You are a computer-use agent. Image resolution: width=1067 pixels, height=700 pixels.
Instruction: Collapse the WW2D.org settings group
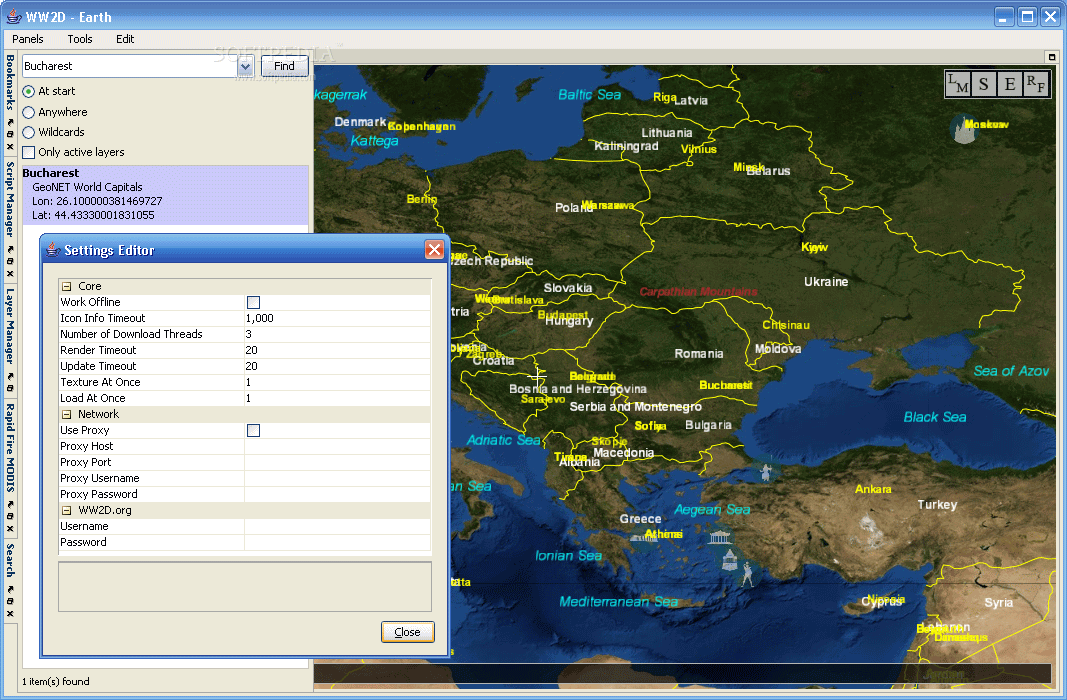67,510
